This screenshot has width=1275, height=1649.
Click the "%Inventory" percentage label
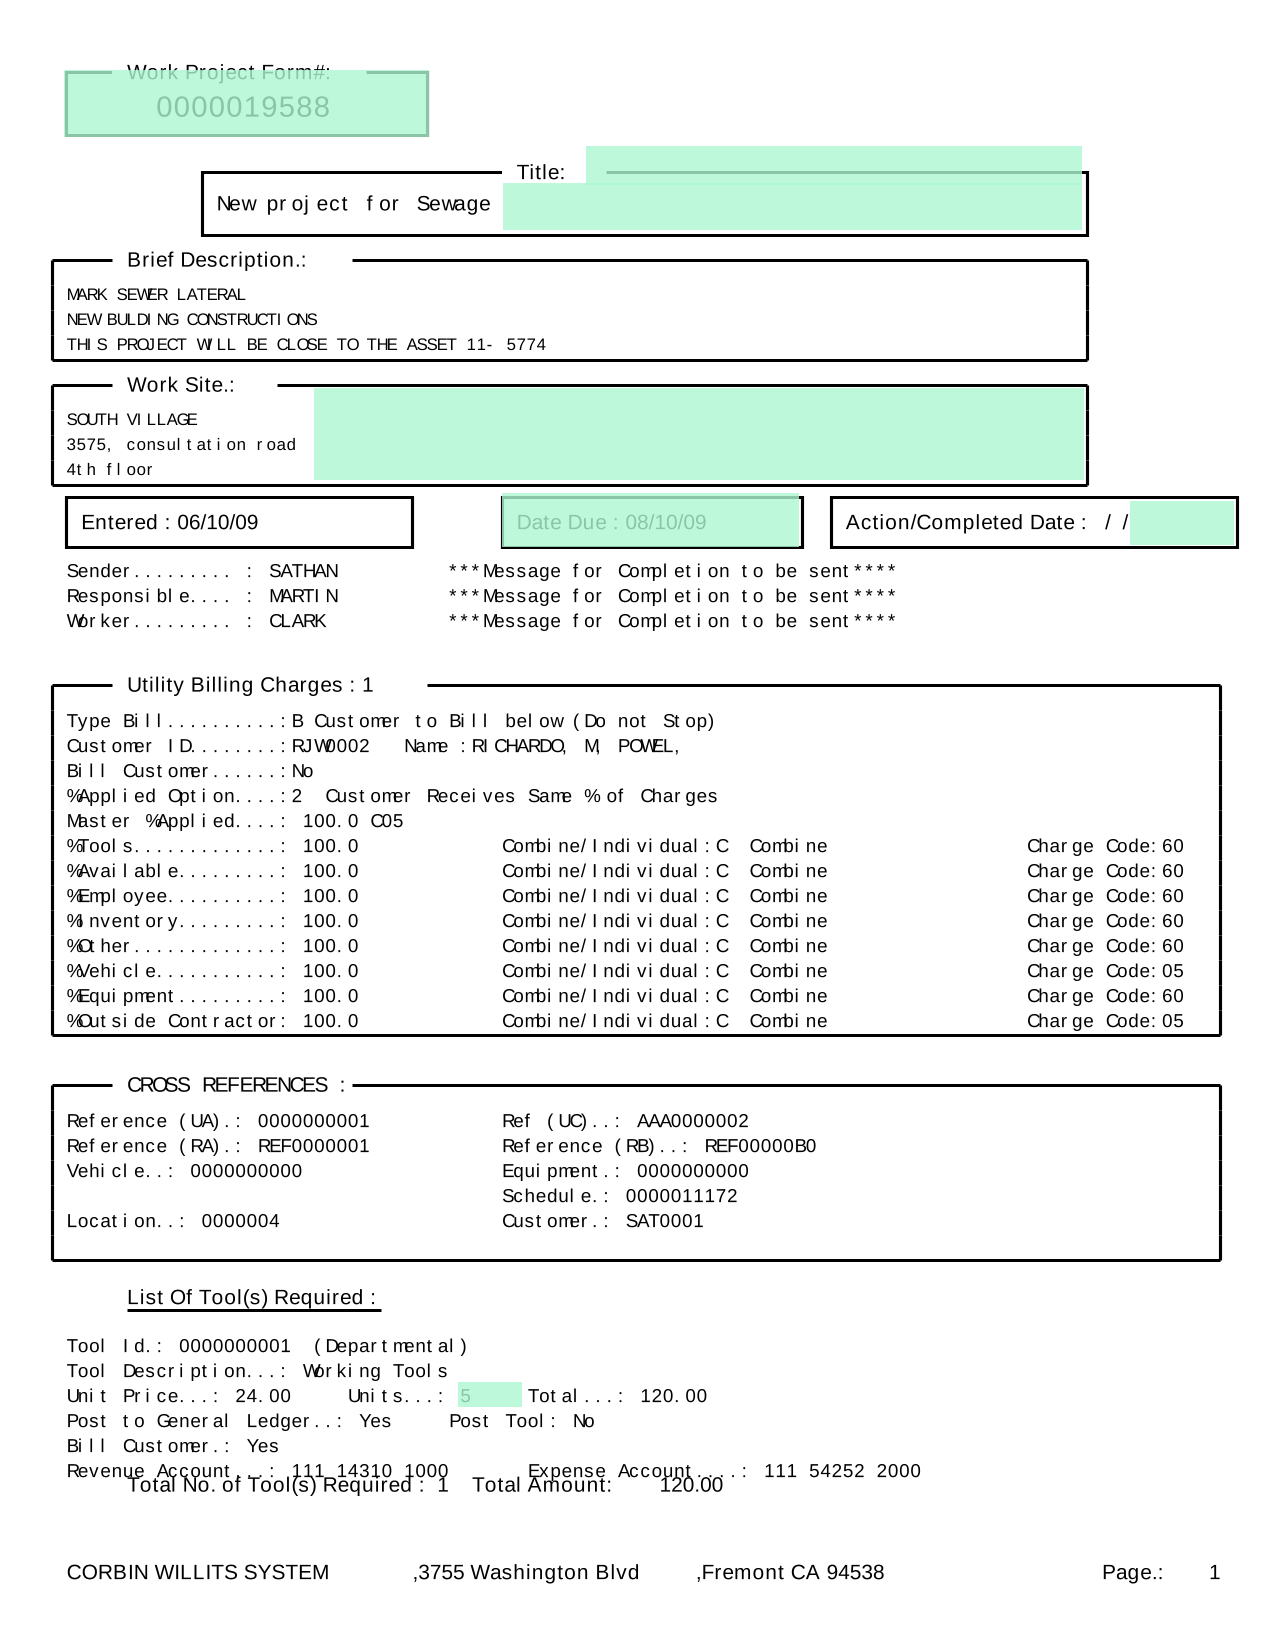[177, 921]
